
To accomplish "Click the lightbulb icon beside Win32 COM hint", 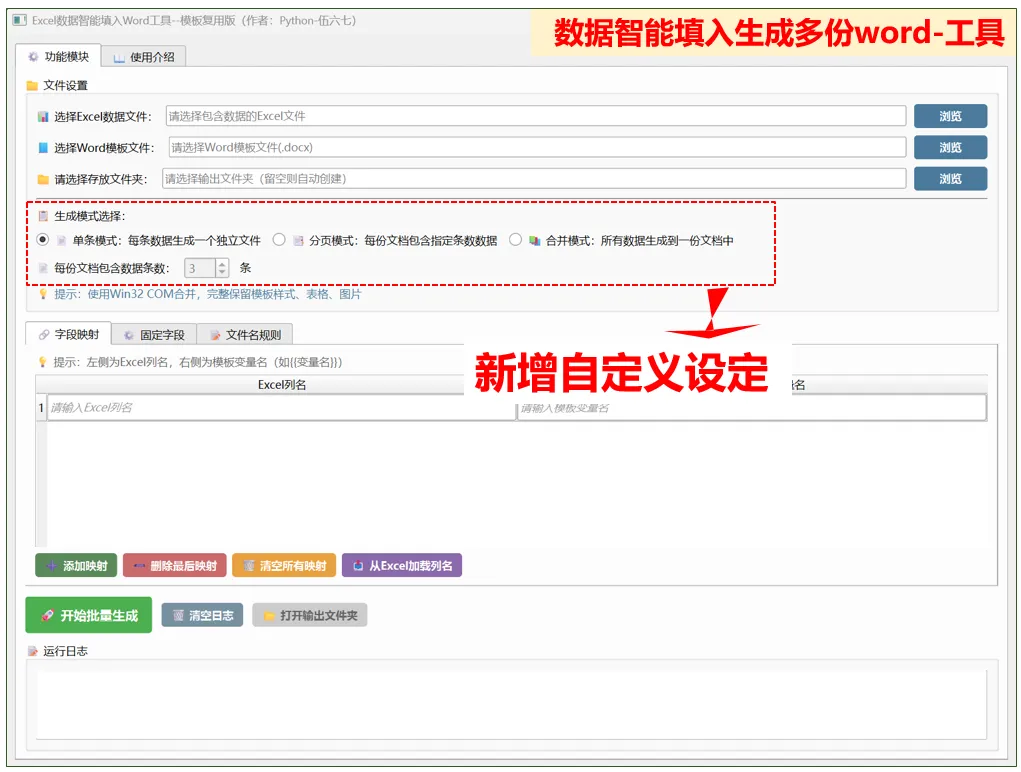I will [43, 294].
